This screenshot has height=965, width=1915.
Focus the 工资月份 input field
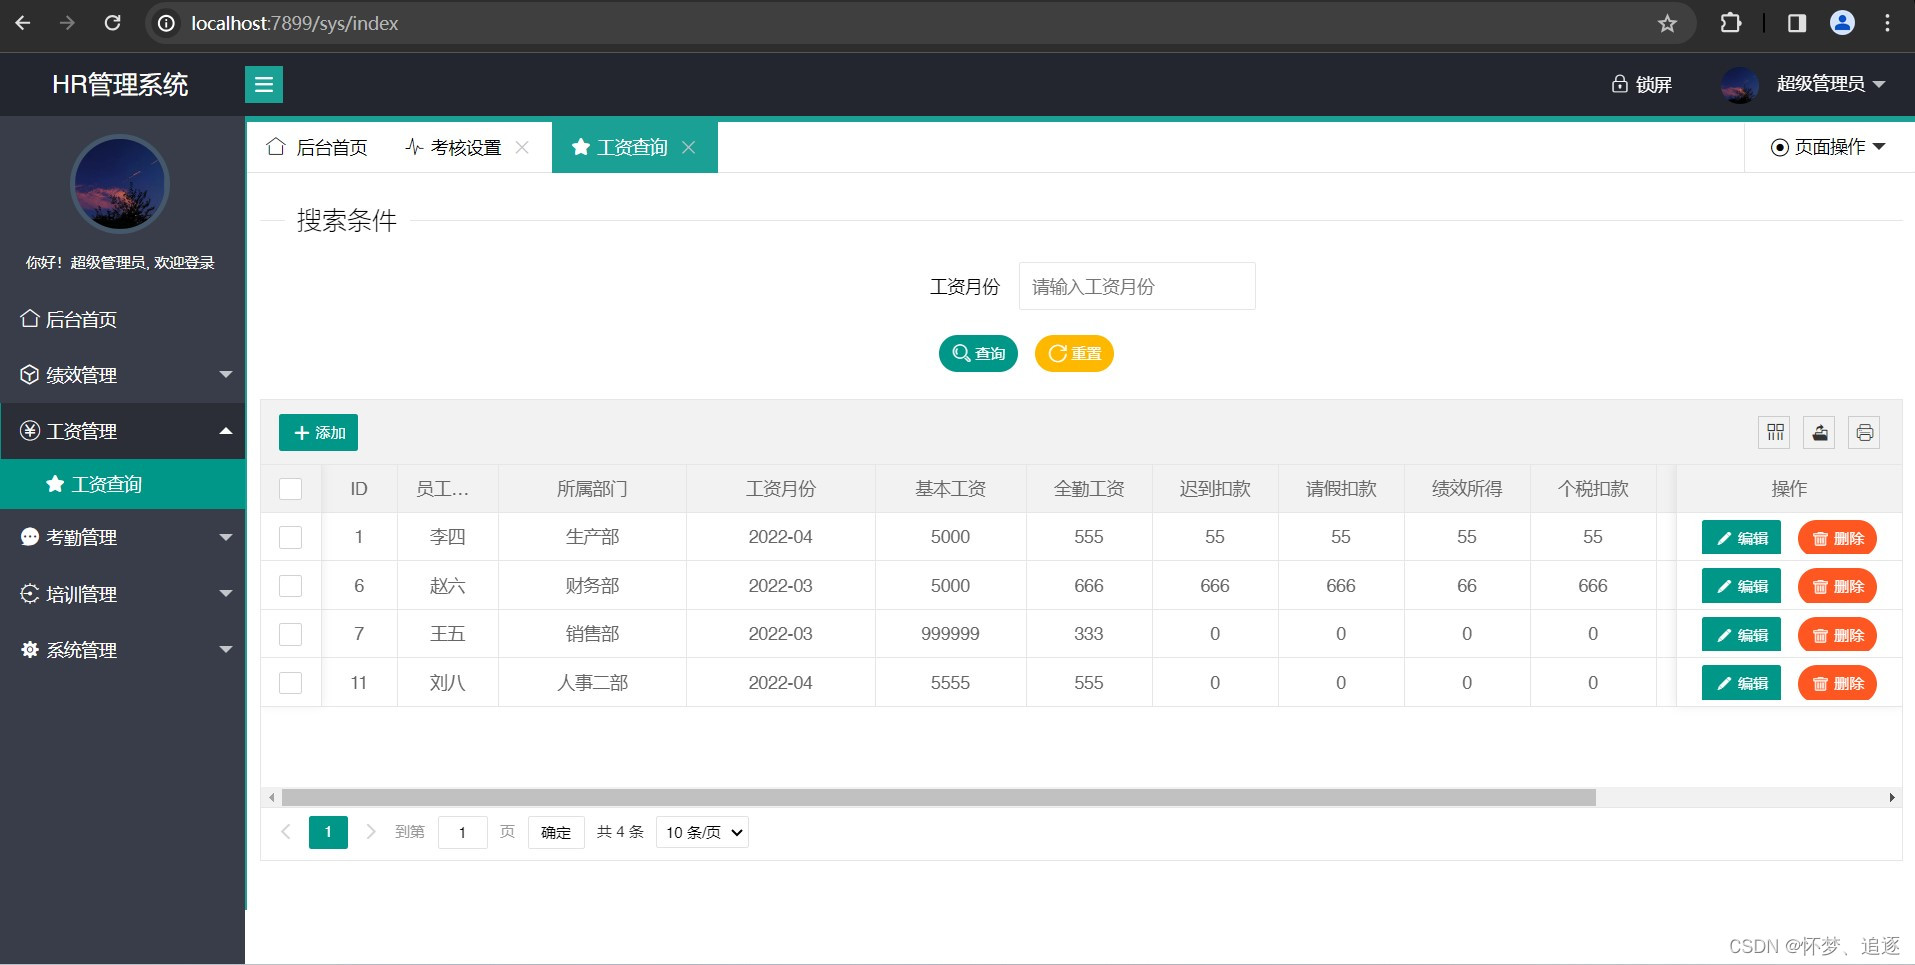[x=1137, y=286]
